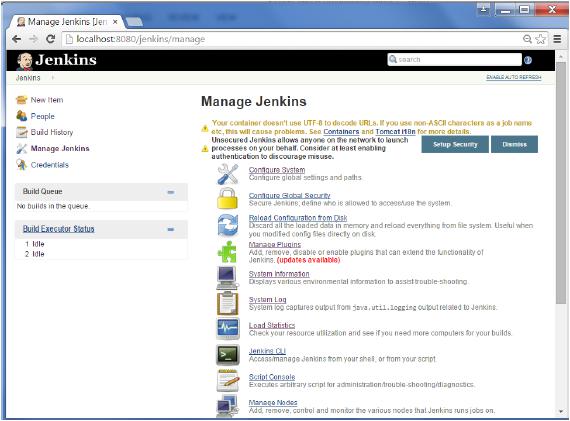Click Enable Auto Refresh link

pos(514,77)
